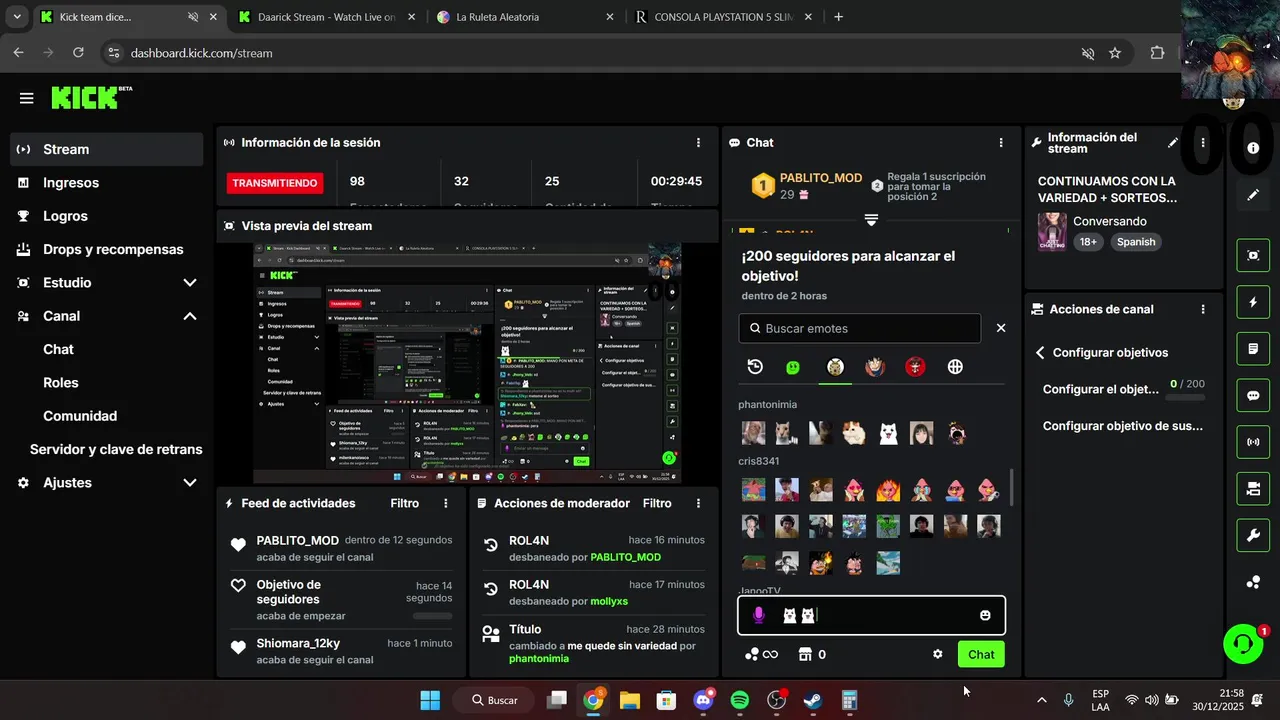This screenshot has width=1280, height=720.
Task: Open the green support headset bubble
Action: (x=1243, y=644)
